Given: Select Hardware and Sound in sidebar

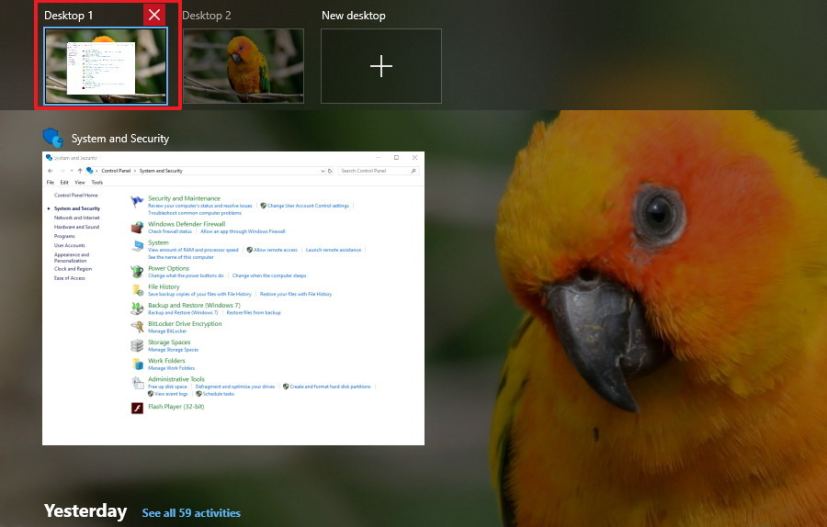Looking at the screenshot, I should [76, 227].
